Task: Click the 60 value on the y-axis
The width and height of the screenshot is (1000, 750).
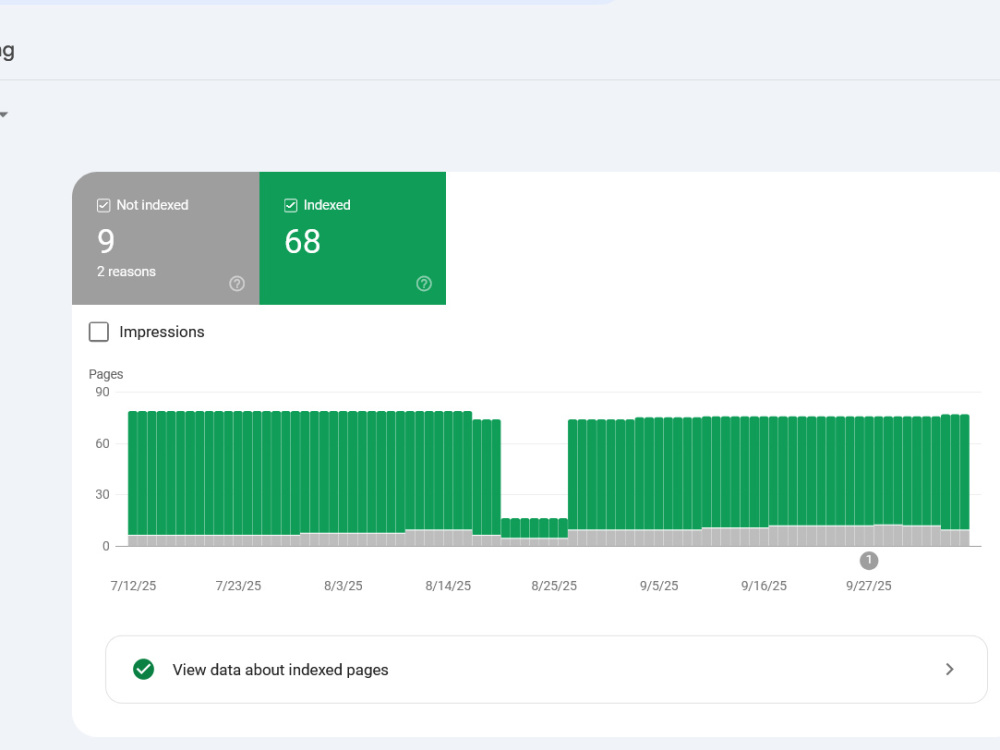Action: click(x=102, y=443)
